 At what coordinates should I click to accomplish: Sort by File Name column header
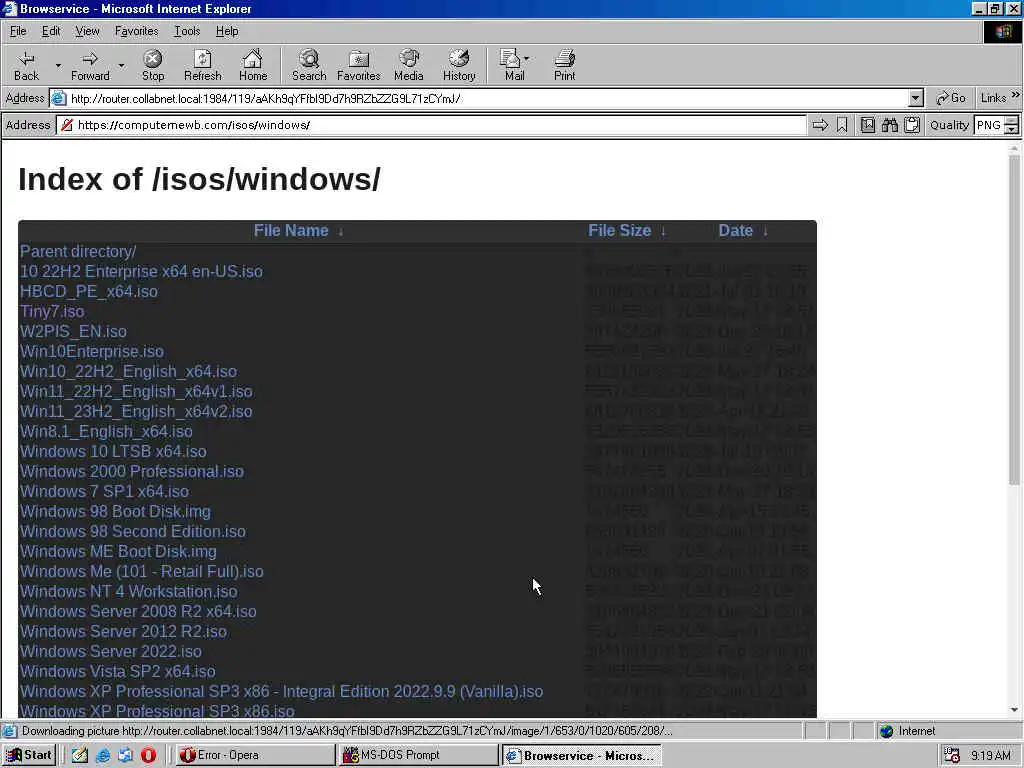click(298, 231)
